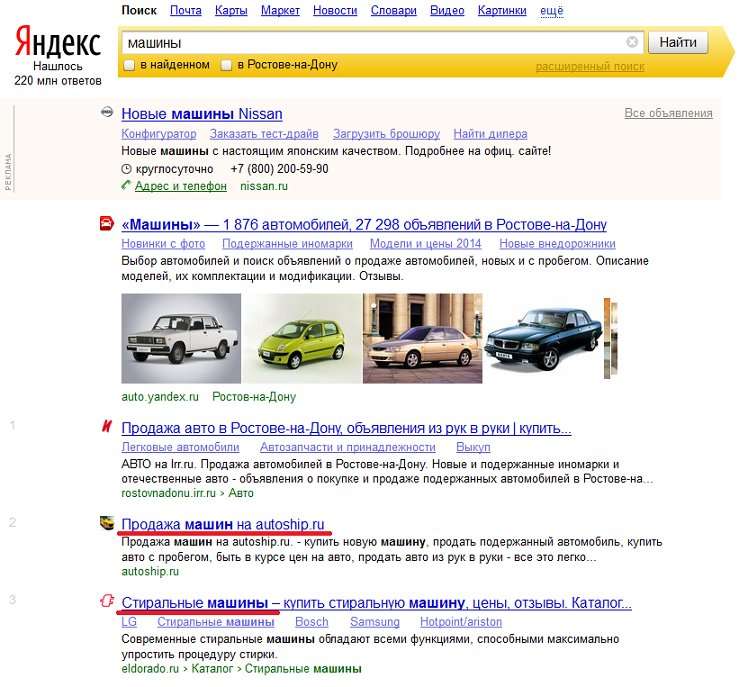Click the Конфигуратор link
The width and height of the screenshot is (739, 687).
click(159, 134)
